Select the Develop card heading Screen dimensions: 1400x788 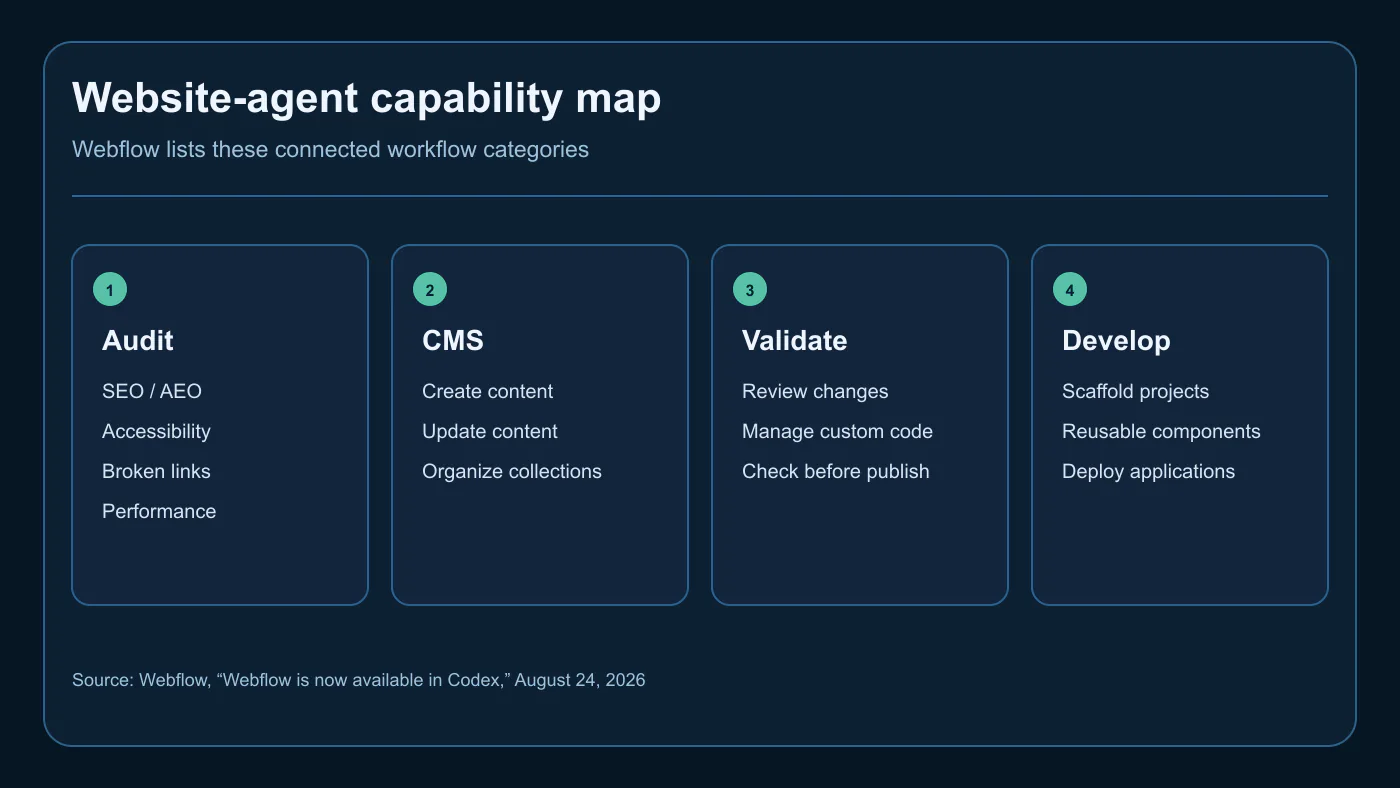coord(1116,341)
